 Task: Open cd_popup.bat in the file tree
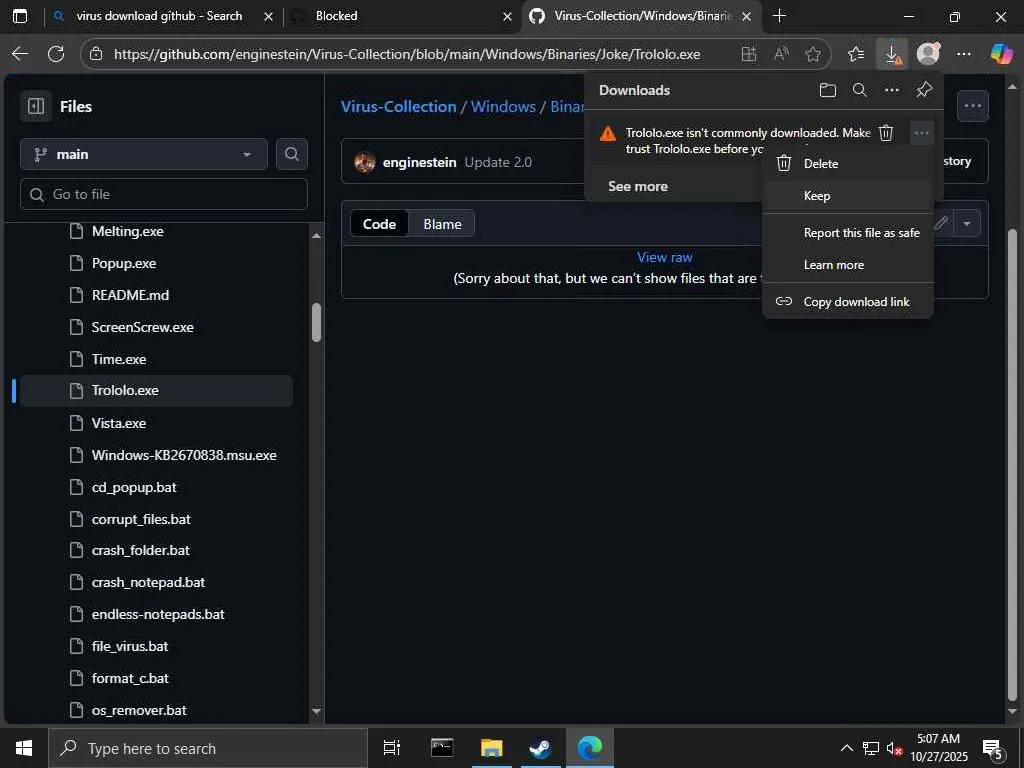(x=134, y=487)
